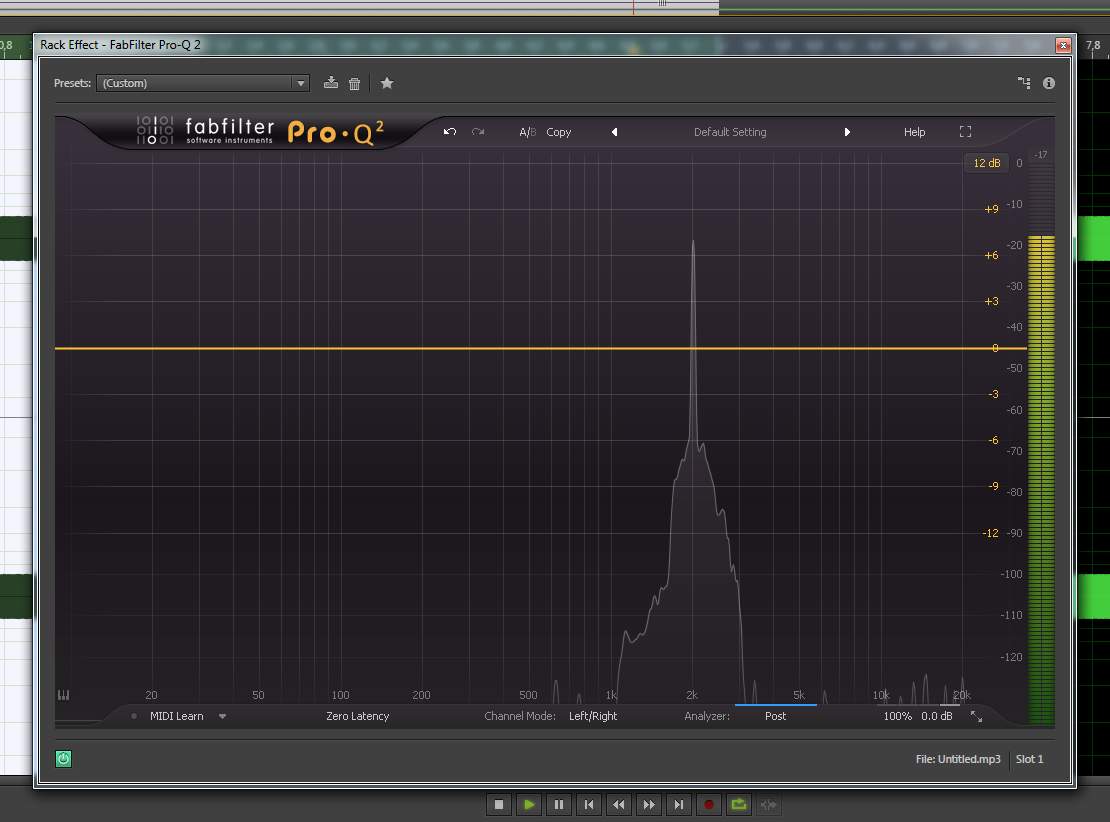Toggle loop playback button
Image resolution: width=1110 pixels, height=822 pixels.
[x=738, y=804]
